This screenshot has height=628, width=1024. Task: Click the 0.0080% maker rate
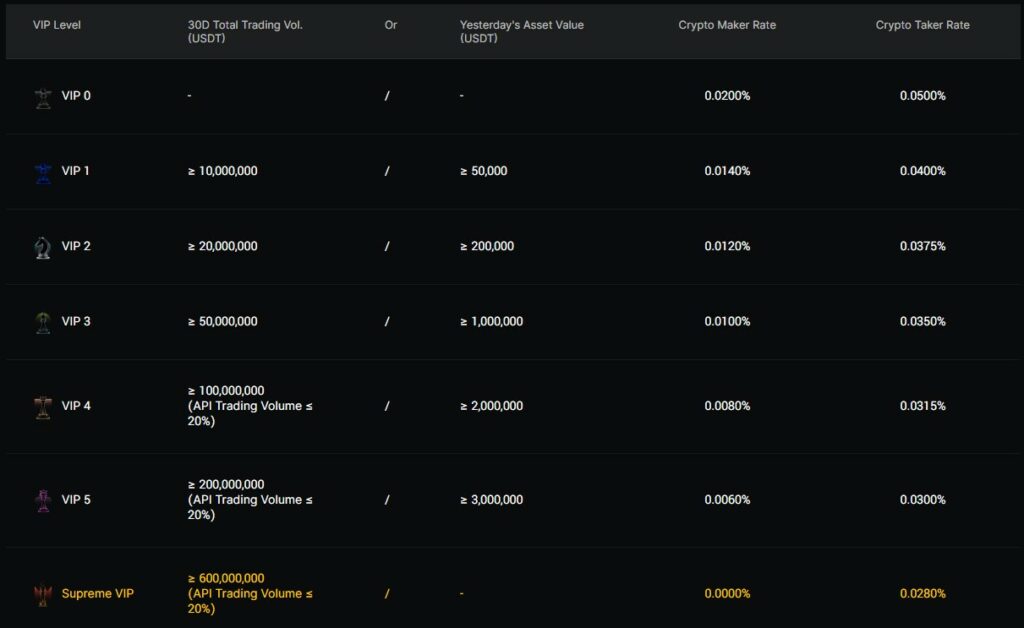point(727,406)
